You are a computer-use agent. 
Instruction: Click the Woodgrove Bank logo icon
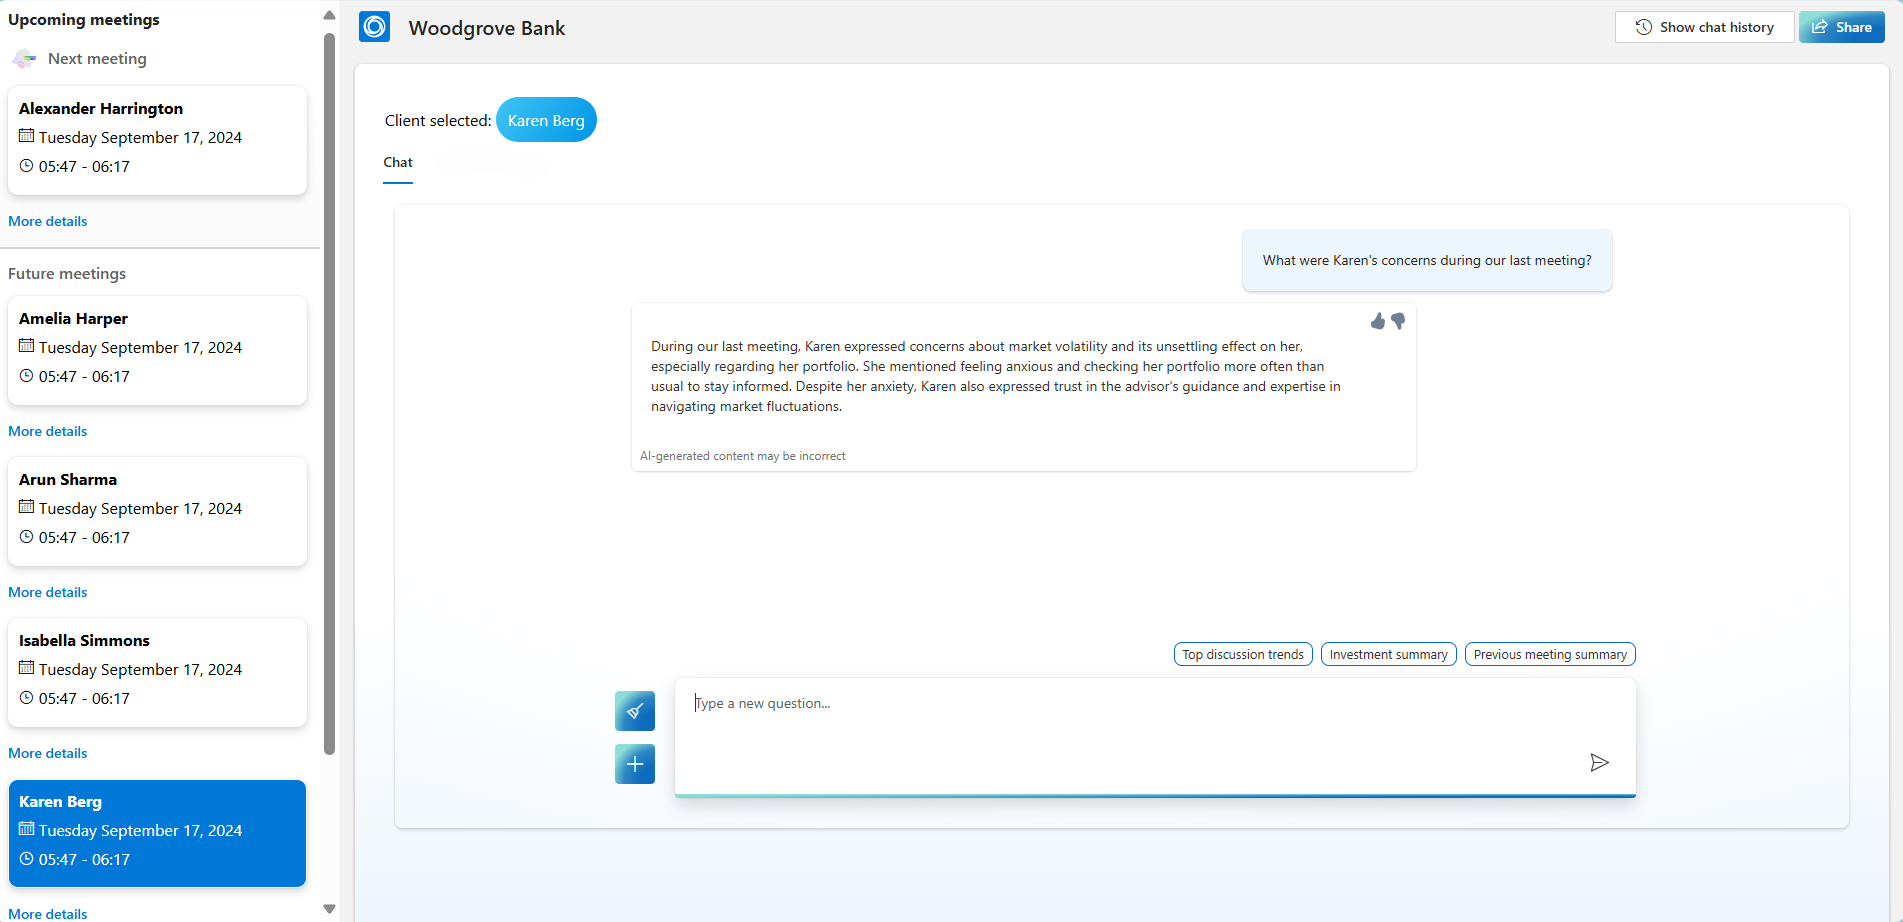374,27
